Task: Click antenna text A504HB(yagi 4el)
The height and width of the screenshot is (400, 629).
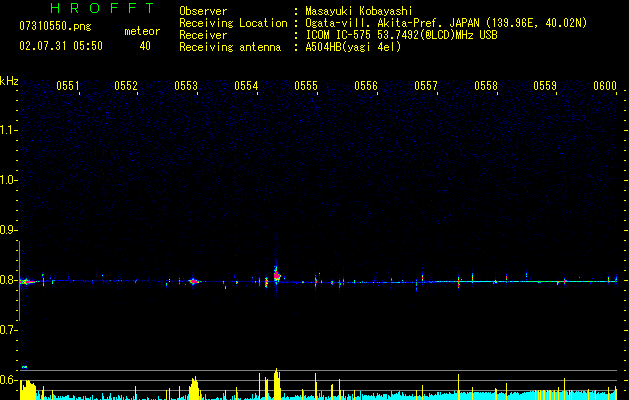Action: tap(353, 47)
